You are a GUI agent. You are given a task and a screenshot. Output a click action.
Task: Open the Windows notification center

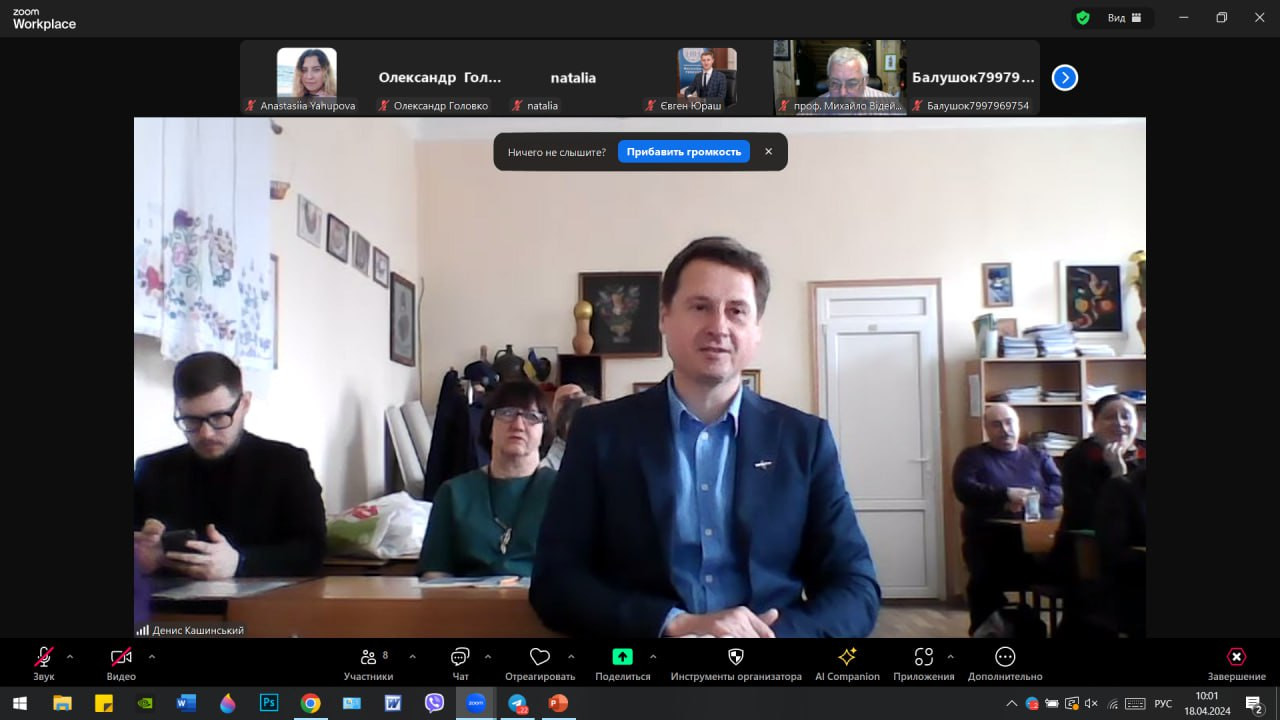click(1254, 703)
